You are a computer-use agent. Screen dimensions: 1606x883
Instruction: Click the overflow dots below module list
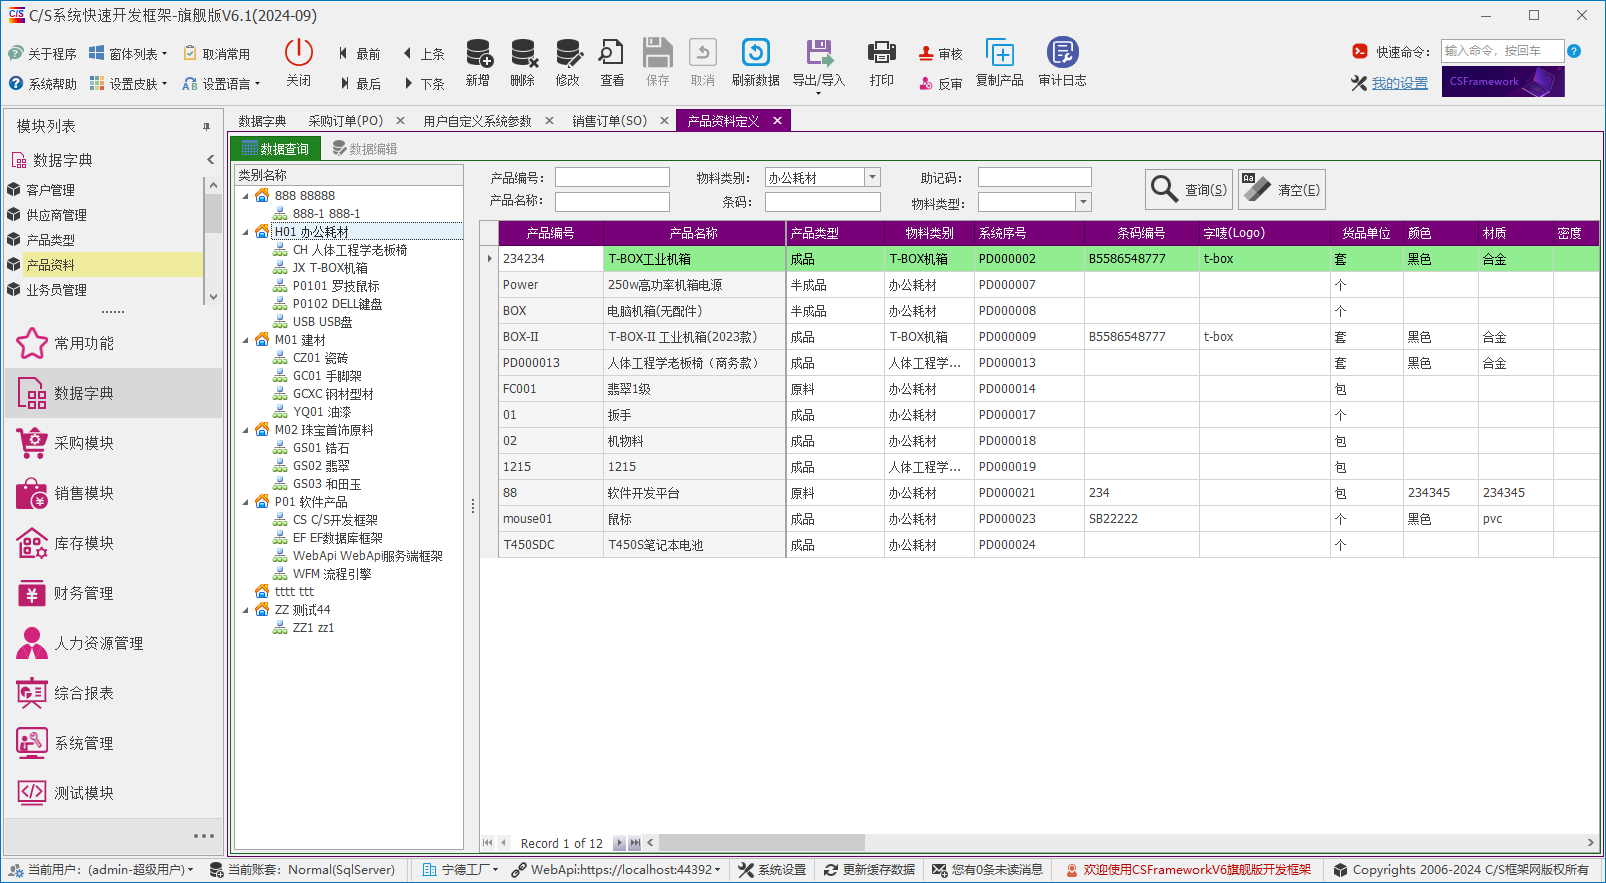coord(203,836)
